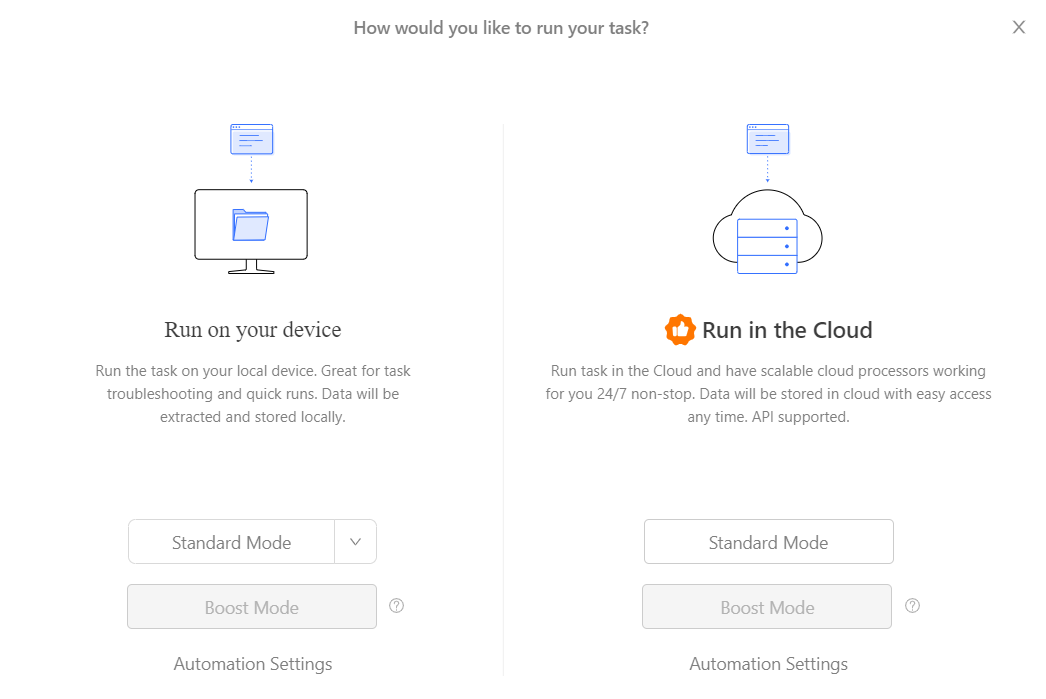1046x699 pixels.
Task: Click the "Run on your device" heading
Action: [253, 330]
